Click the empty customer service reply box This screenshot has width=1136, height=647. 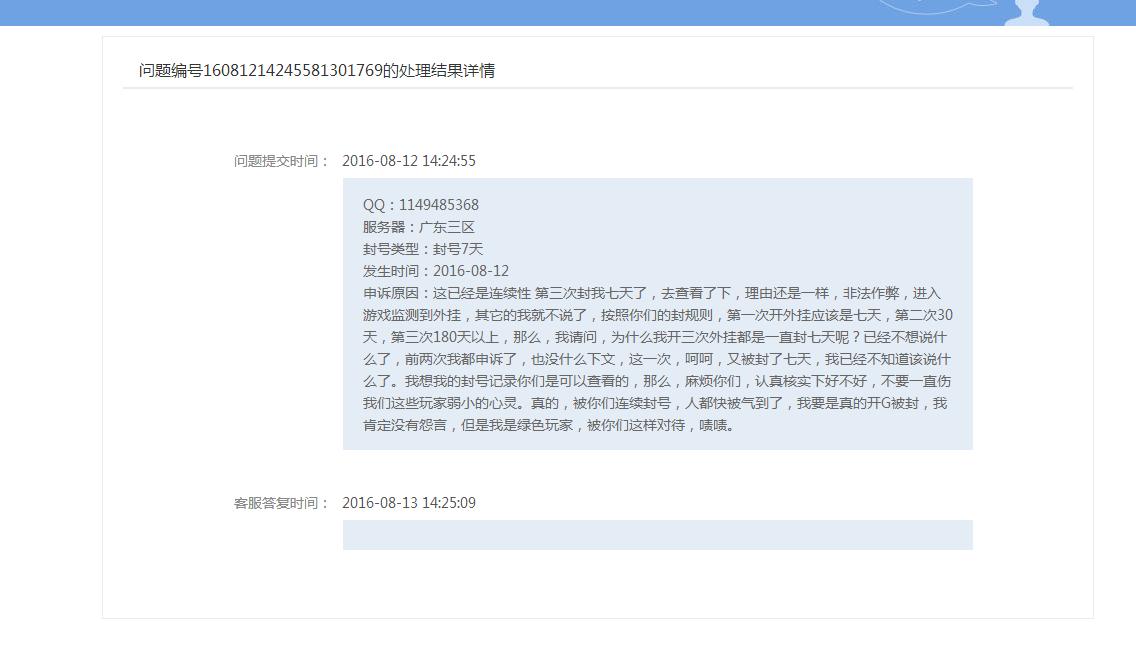click(x=655, y=534)
